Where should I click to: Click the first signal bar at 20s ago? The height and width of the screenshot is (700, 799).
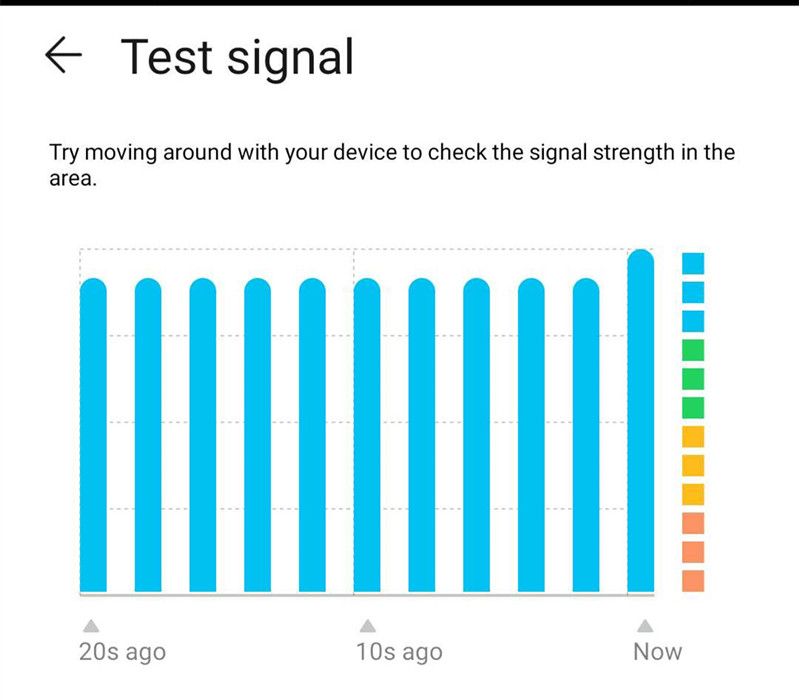tap(93, 435)
